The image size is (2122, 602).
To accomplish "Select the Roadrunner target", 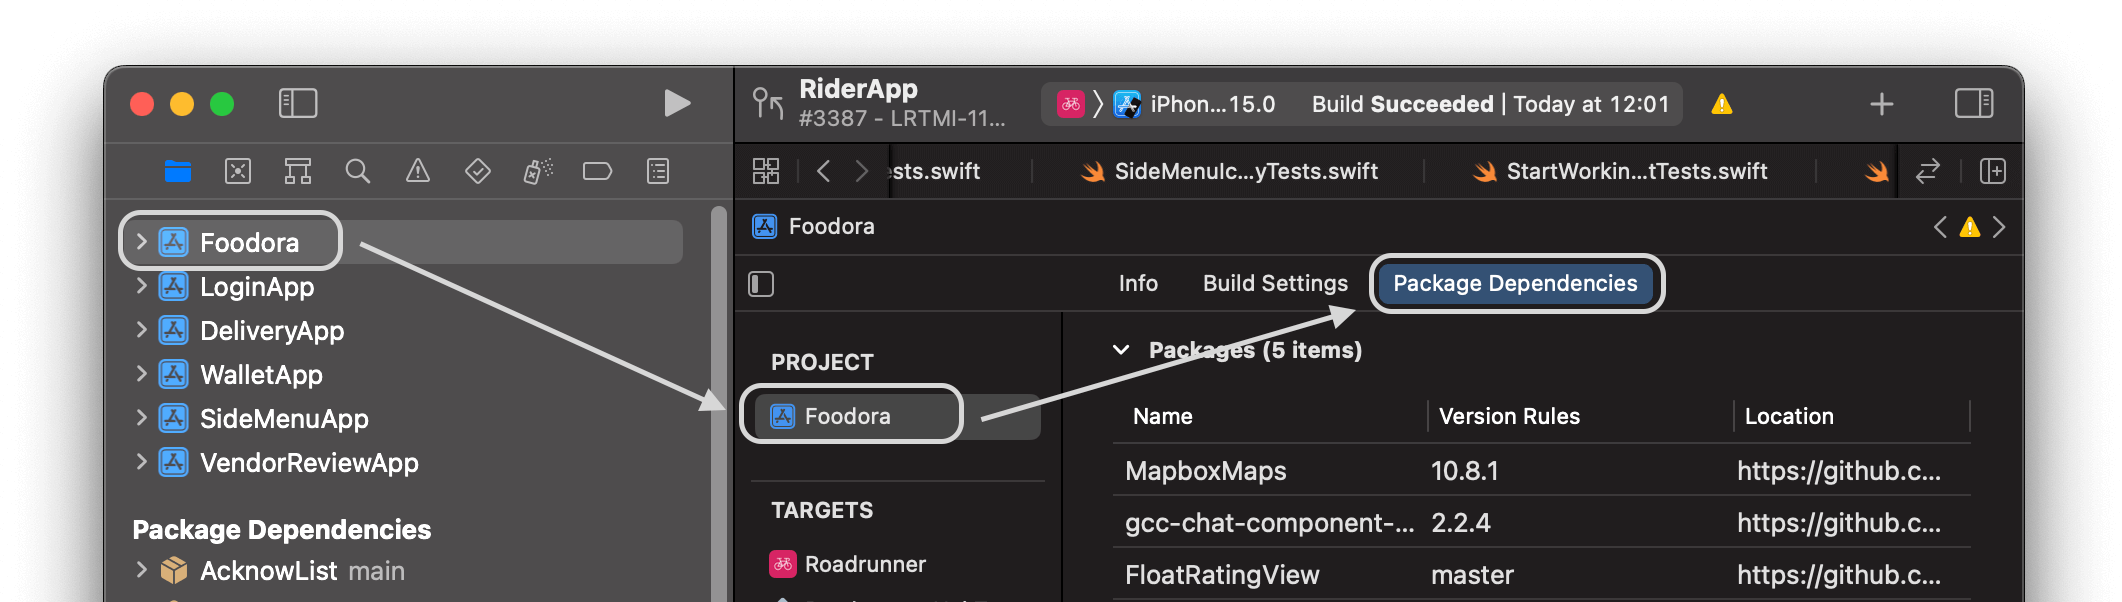I will click(865, 563).
